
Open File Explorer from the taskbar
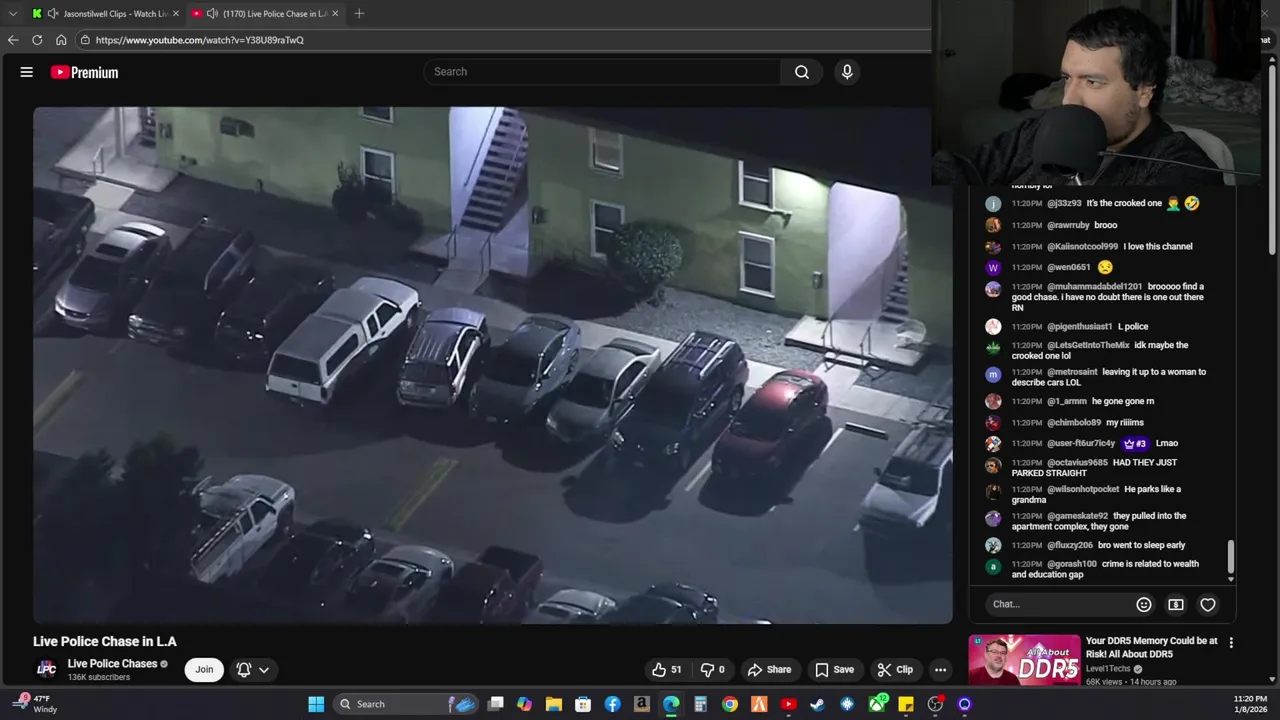554,704
